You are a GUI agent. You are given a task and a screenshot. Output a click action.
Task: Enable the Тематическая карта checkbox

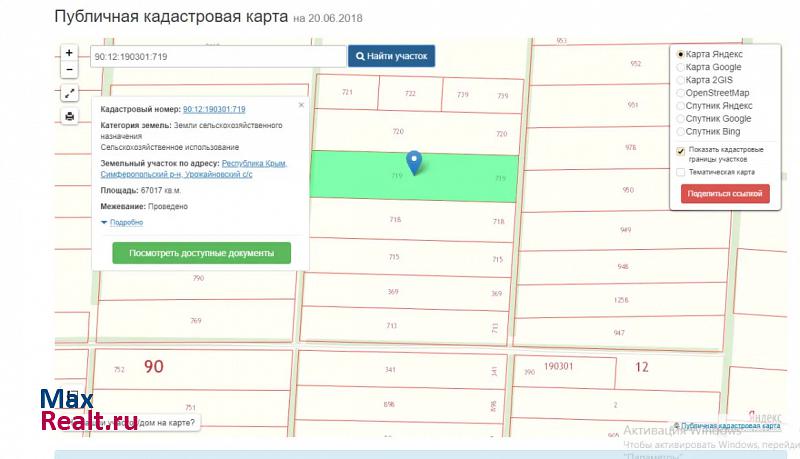pos(681,172)
